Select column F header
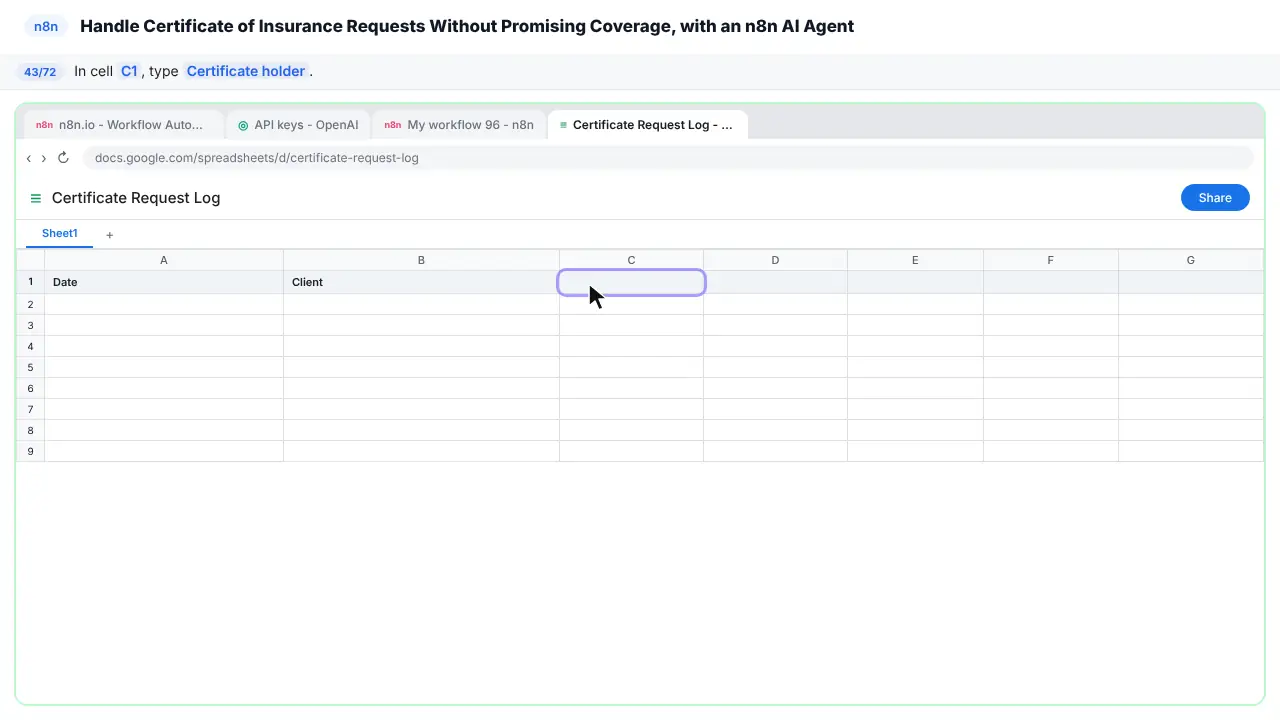This screenshot has height=720, width=1280. [x=1050, y=260]
